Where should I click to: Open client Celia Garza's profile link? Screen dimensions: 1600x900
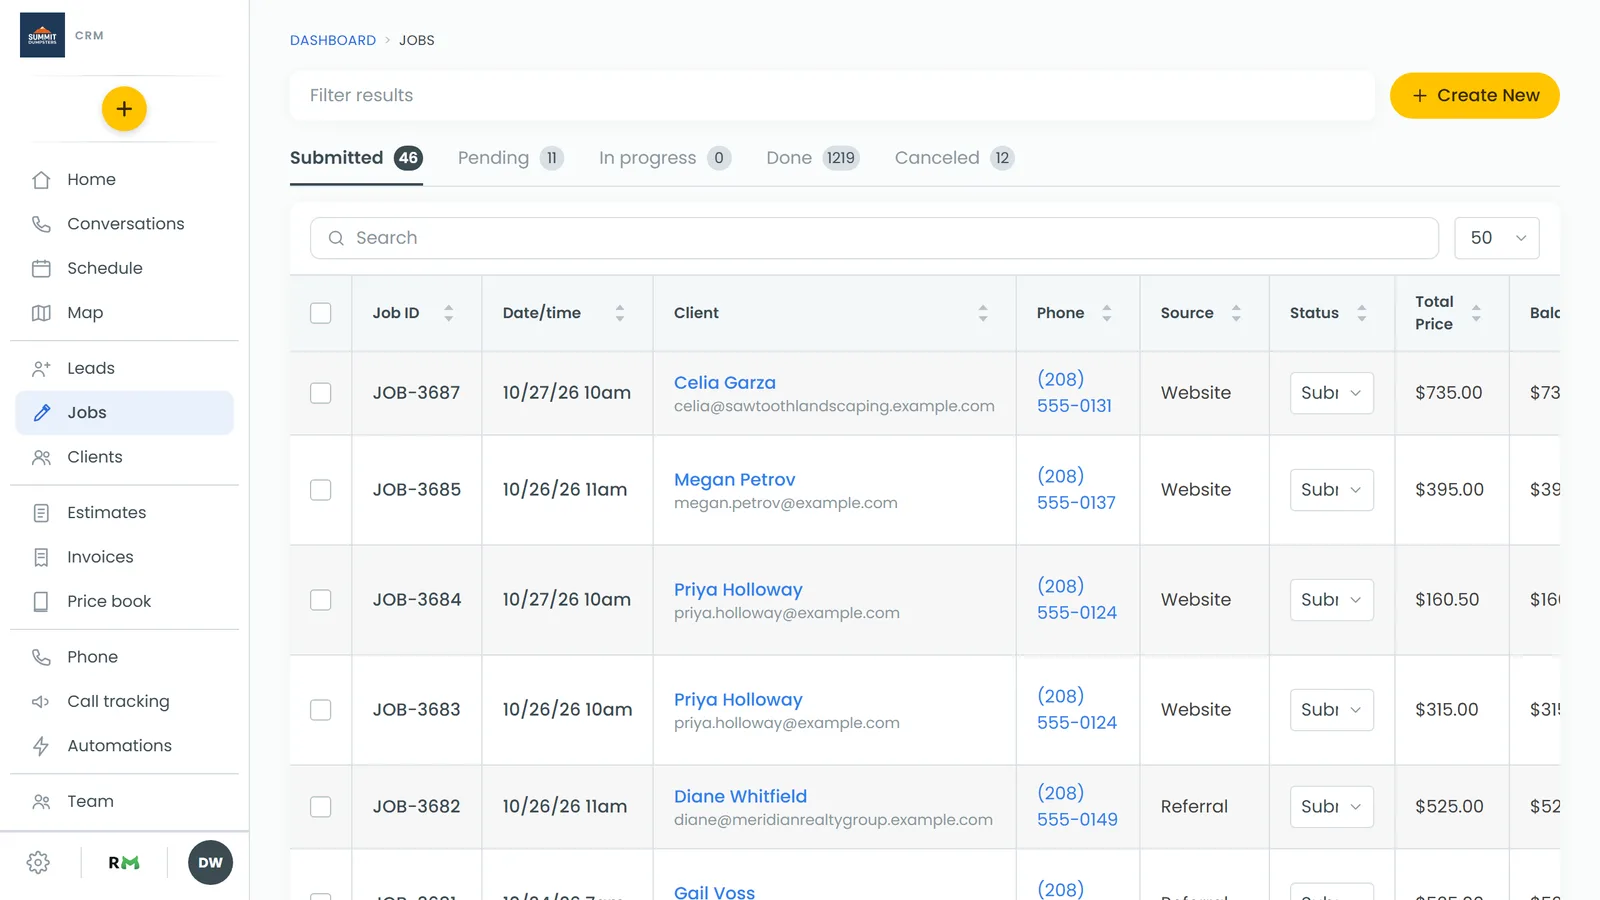(x=725, y=383)
